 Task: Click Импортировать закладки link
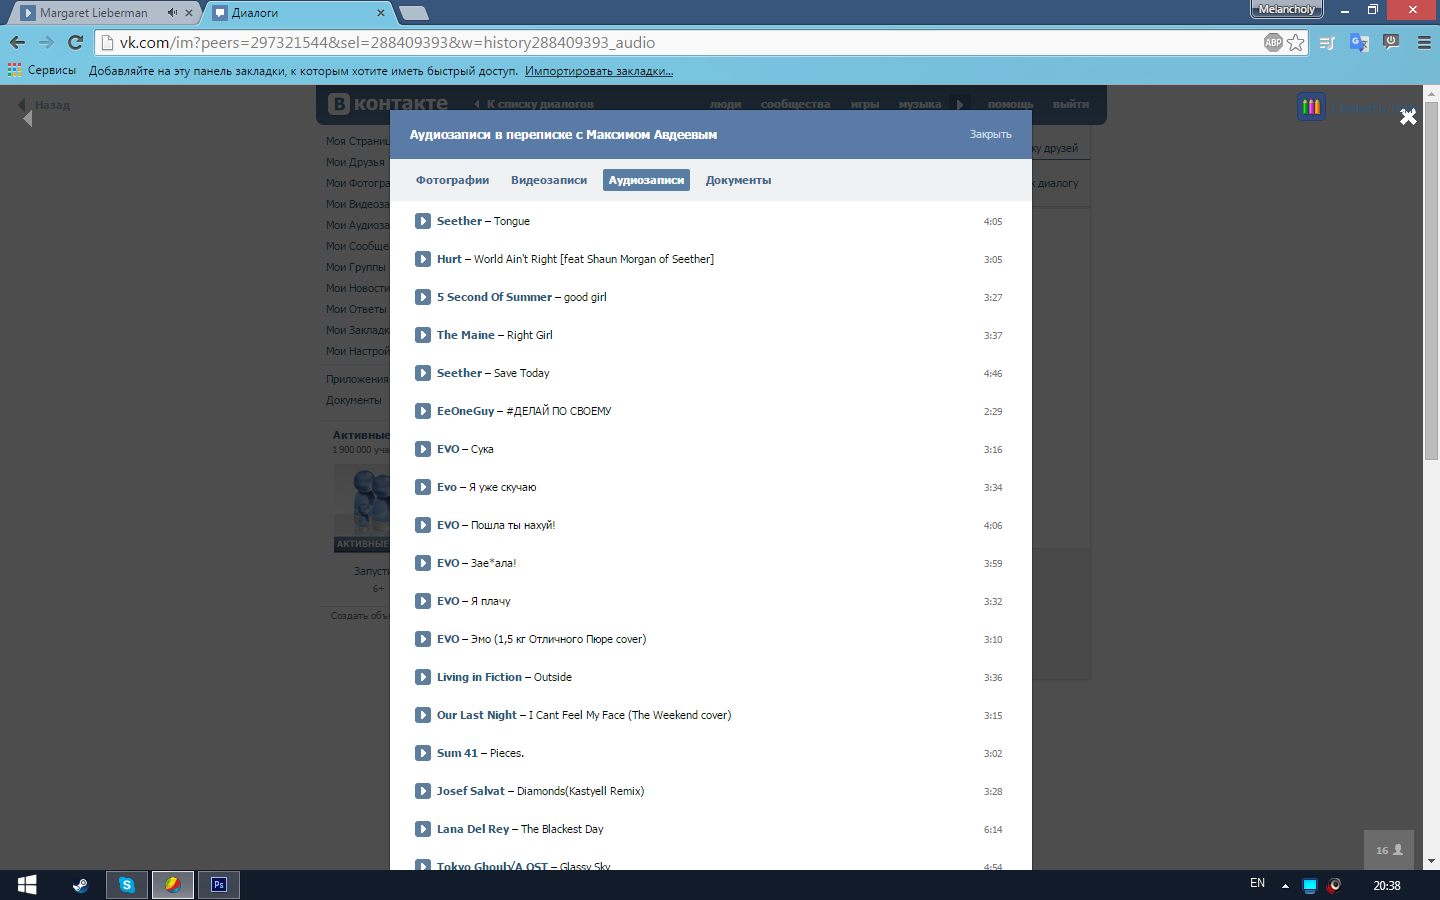(599, 71)
